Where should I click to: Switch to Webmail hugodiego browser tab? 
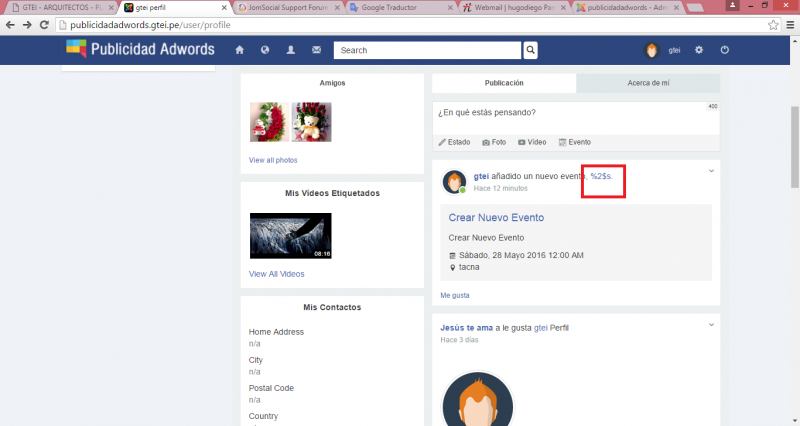click(514, 8)
